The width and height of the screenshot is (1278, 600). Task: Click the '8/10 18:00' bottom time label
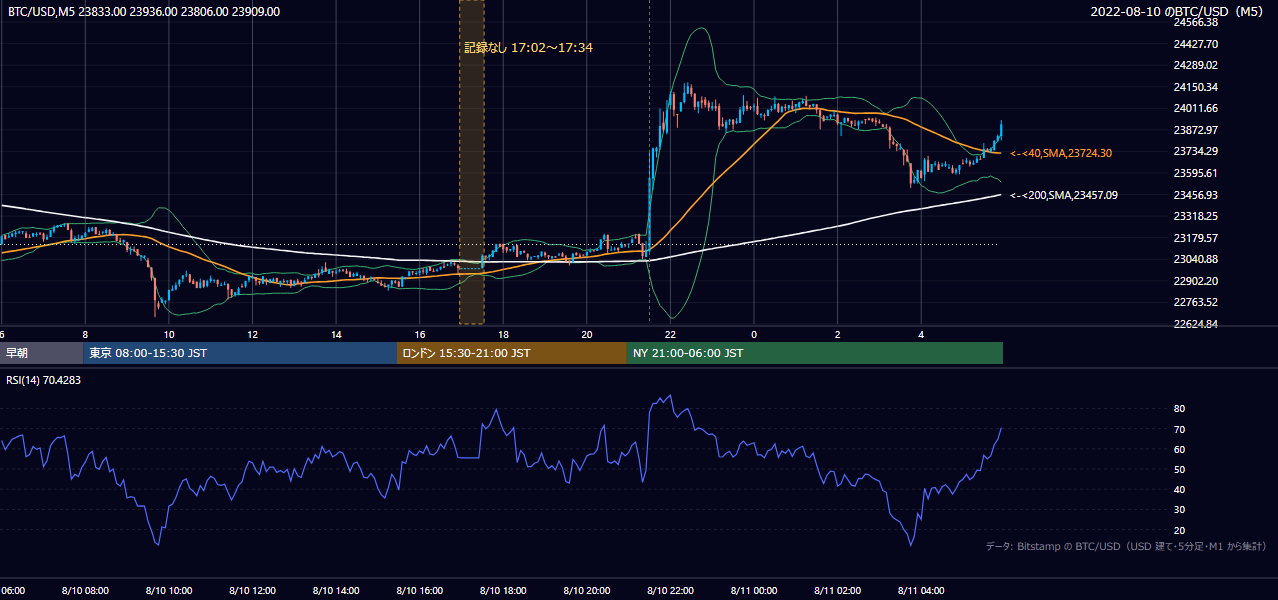503,590
